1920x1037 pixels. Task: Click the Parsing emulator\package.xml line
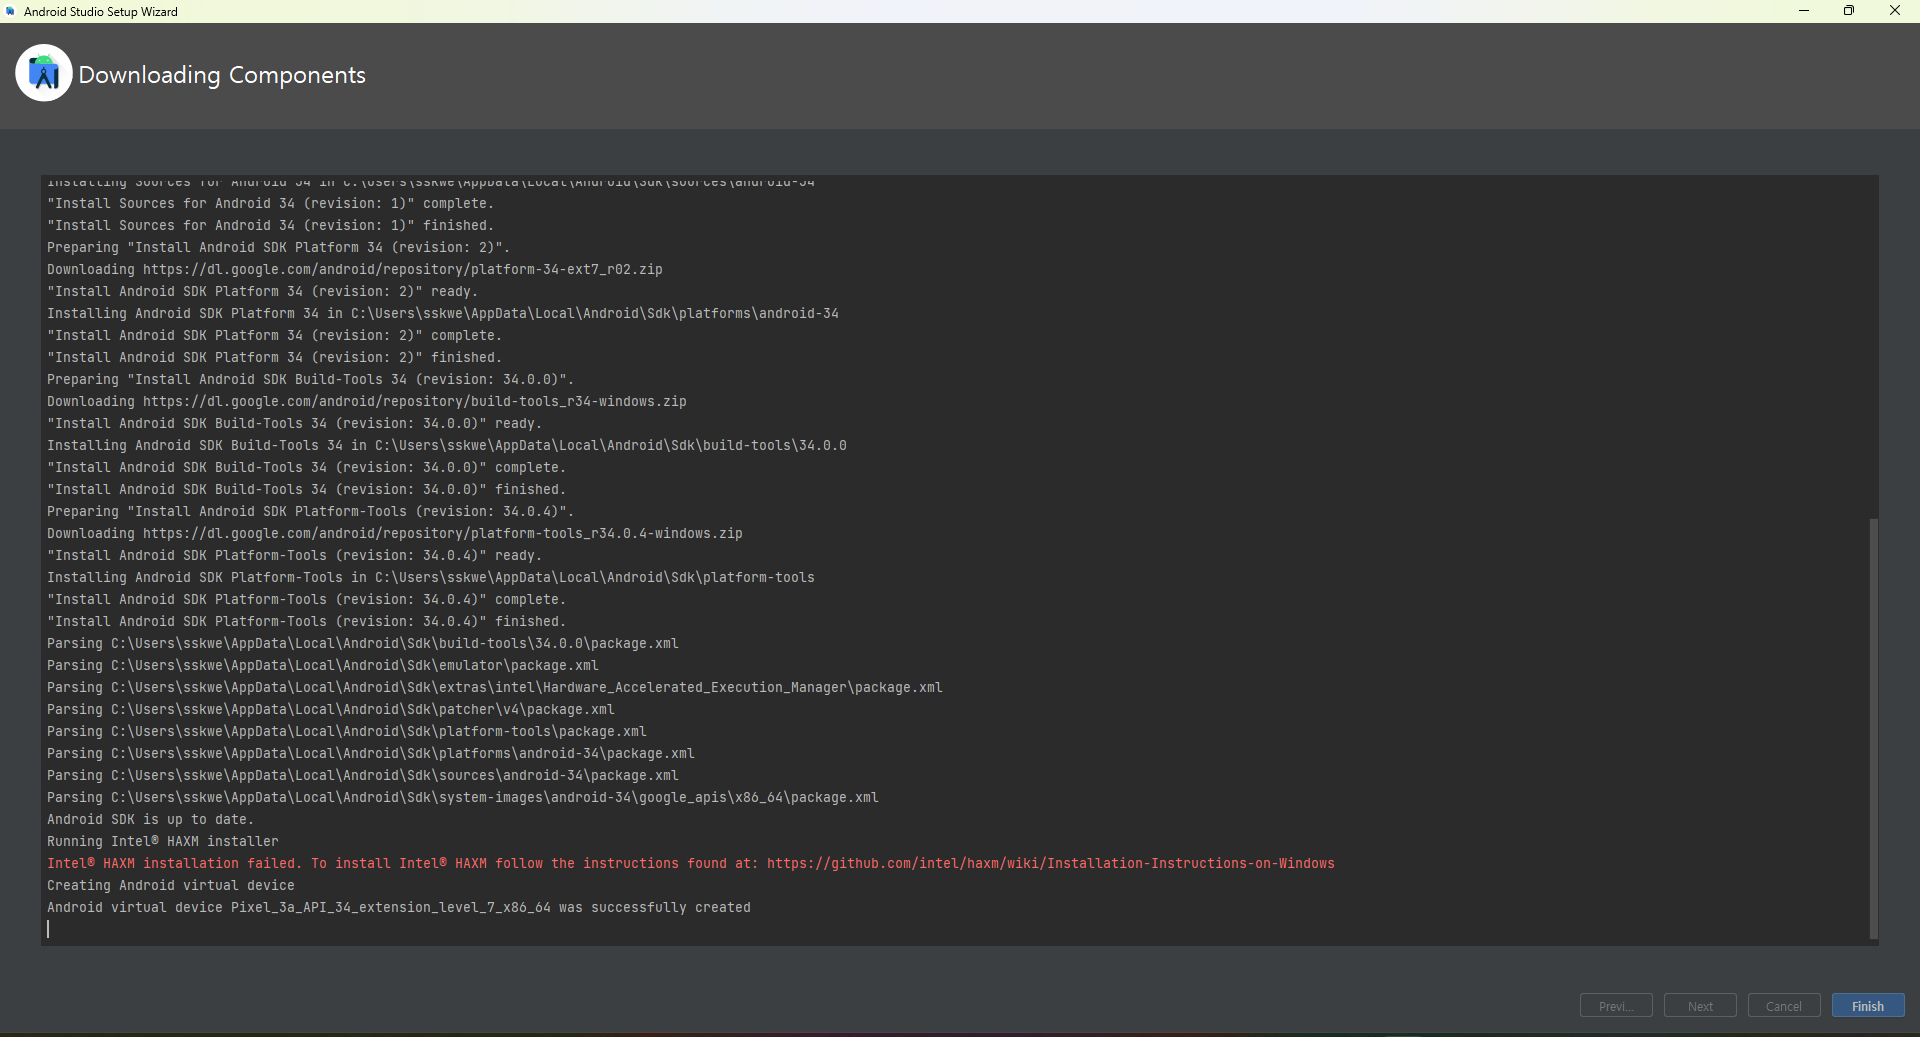tap(323, 665)
